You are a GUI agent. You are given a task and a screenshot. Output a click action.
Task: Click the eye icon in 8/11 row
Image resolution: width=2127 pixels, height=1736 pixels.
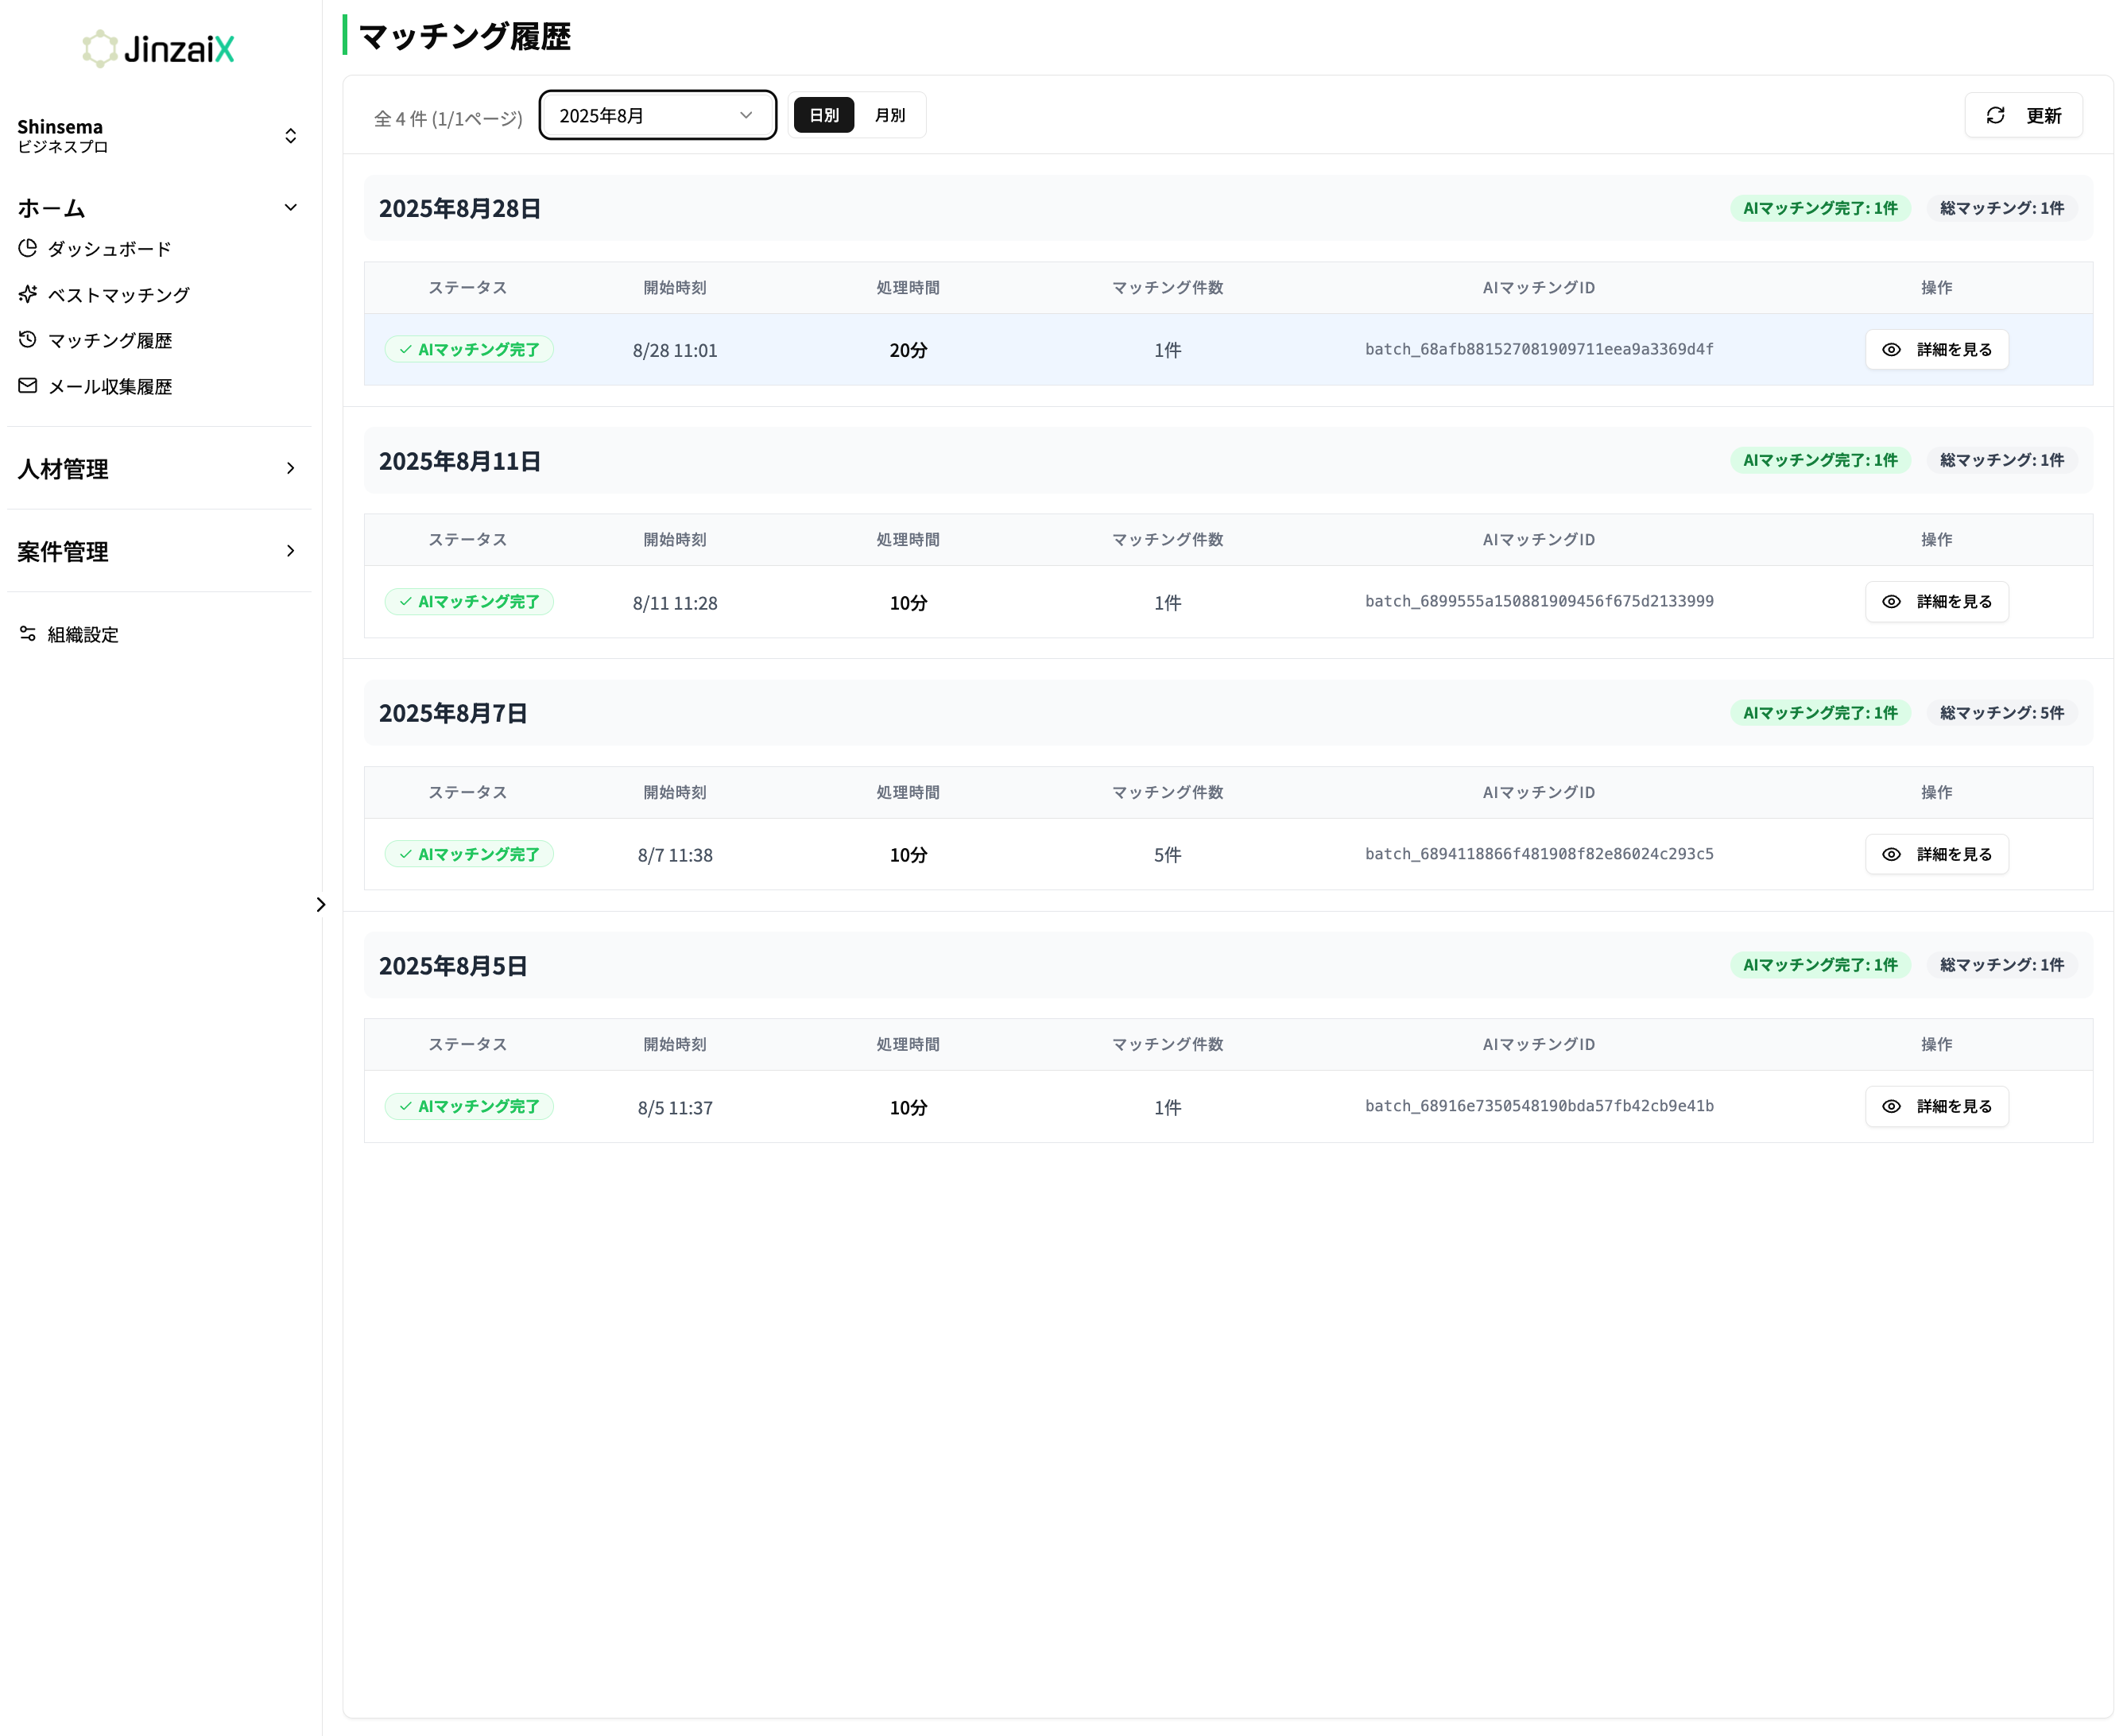pos(1891,602)
